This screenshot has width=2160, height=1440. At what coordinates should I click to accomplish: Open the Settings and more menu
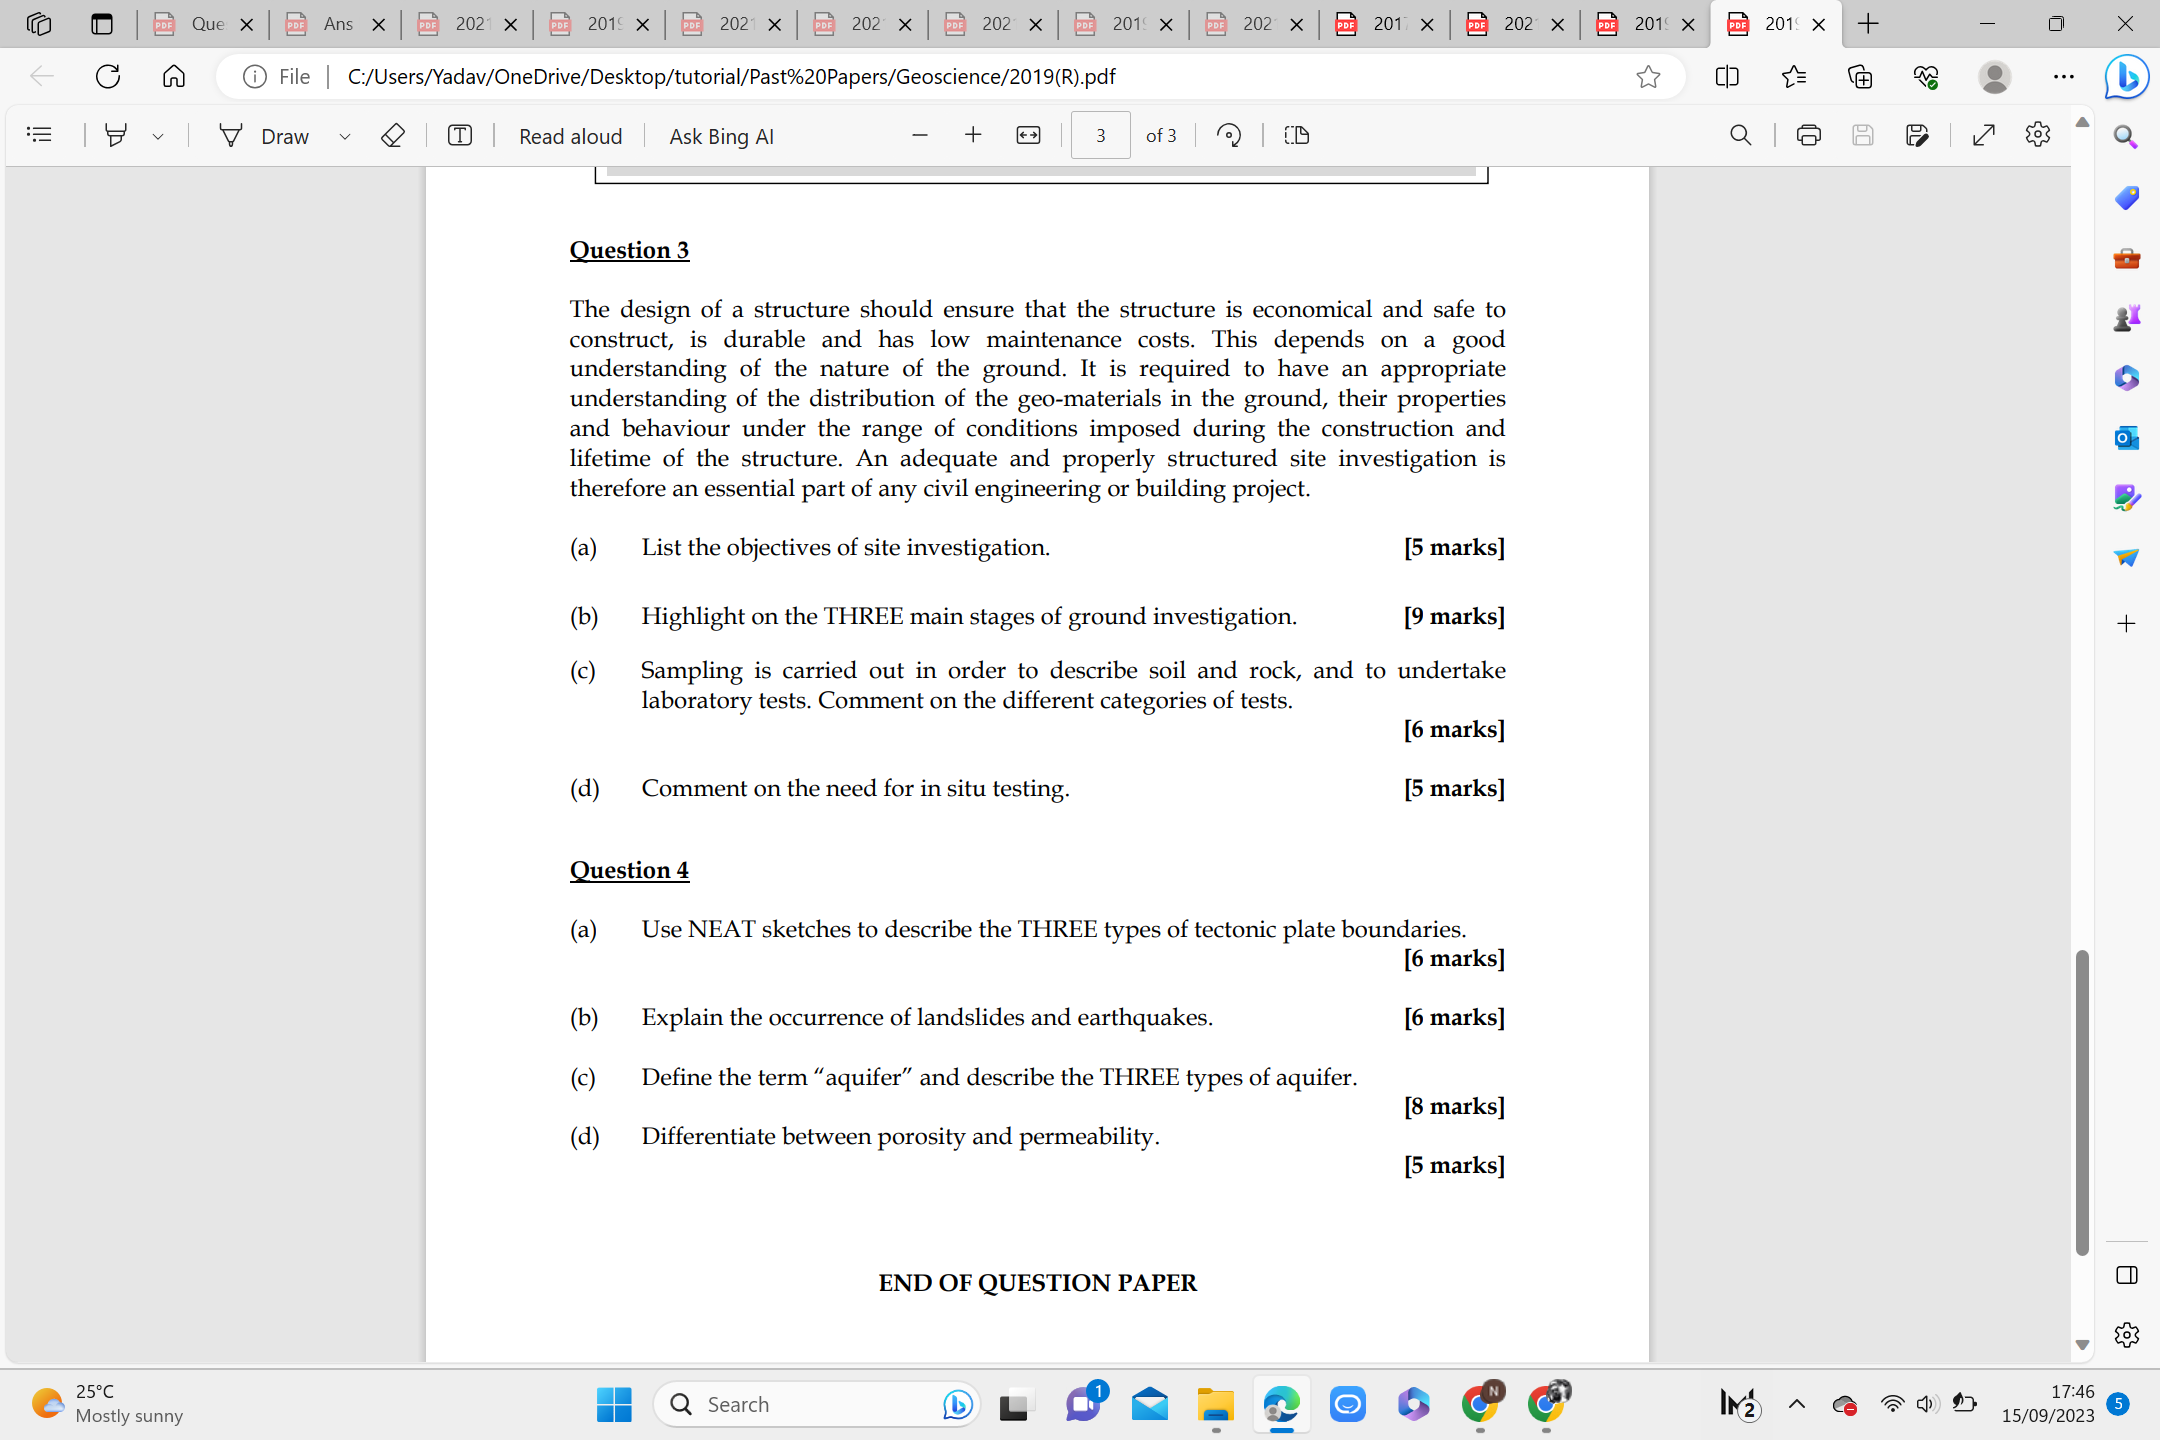point(2064,76)
